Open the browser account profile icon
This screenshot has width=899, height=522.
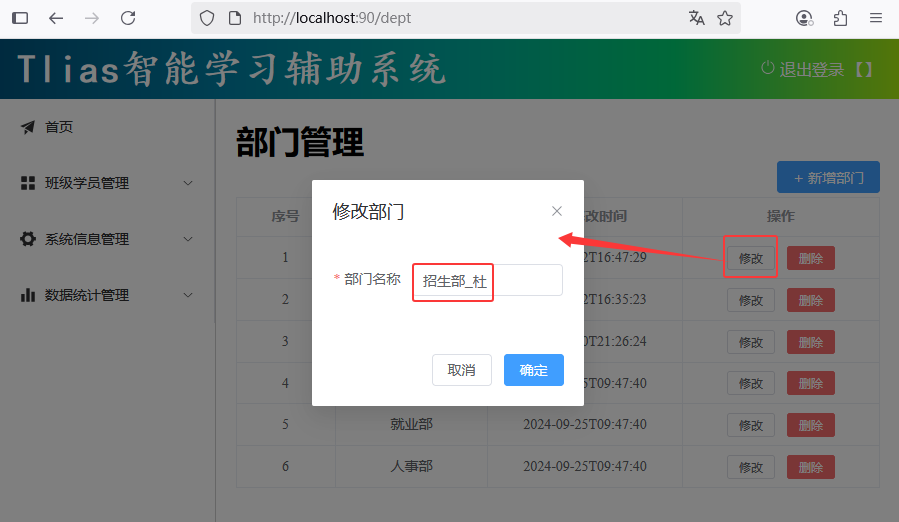coord(804,18)
